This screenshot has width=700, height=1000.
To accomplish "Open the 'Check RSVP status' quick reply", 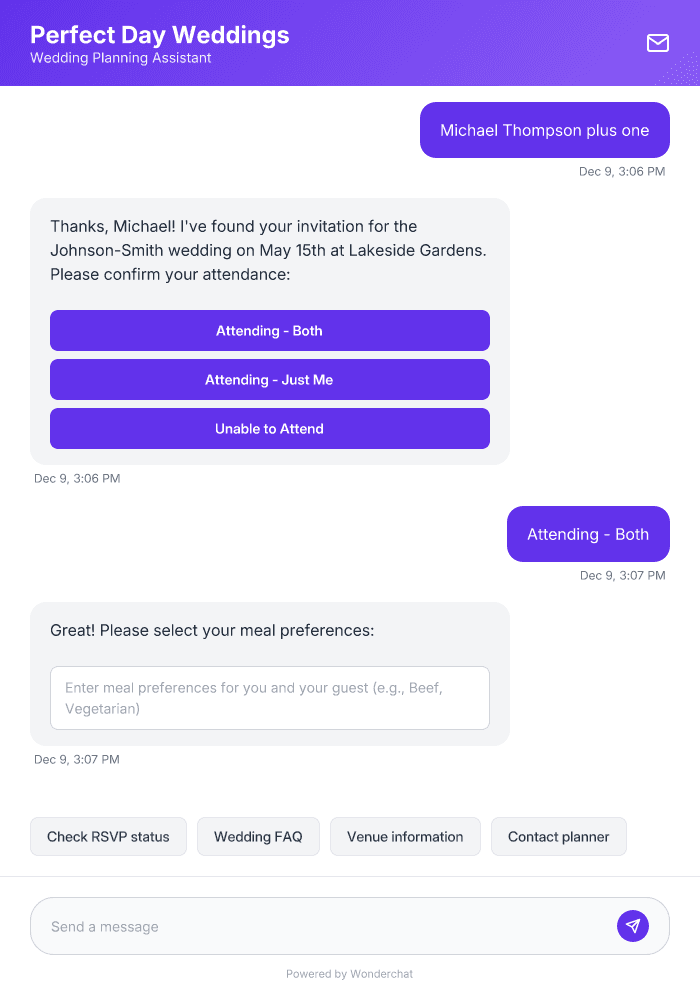I will pyautogui.click(x=108, y=836).
